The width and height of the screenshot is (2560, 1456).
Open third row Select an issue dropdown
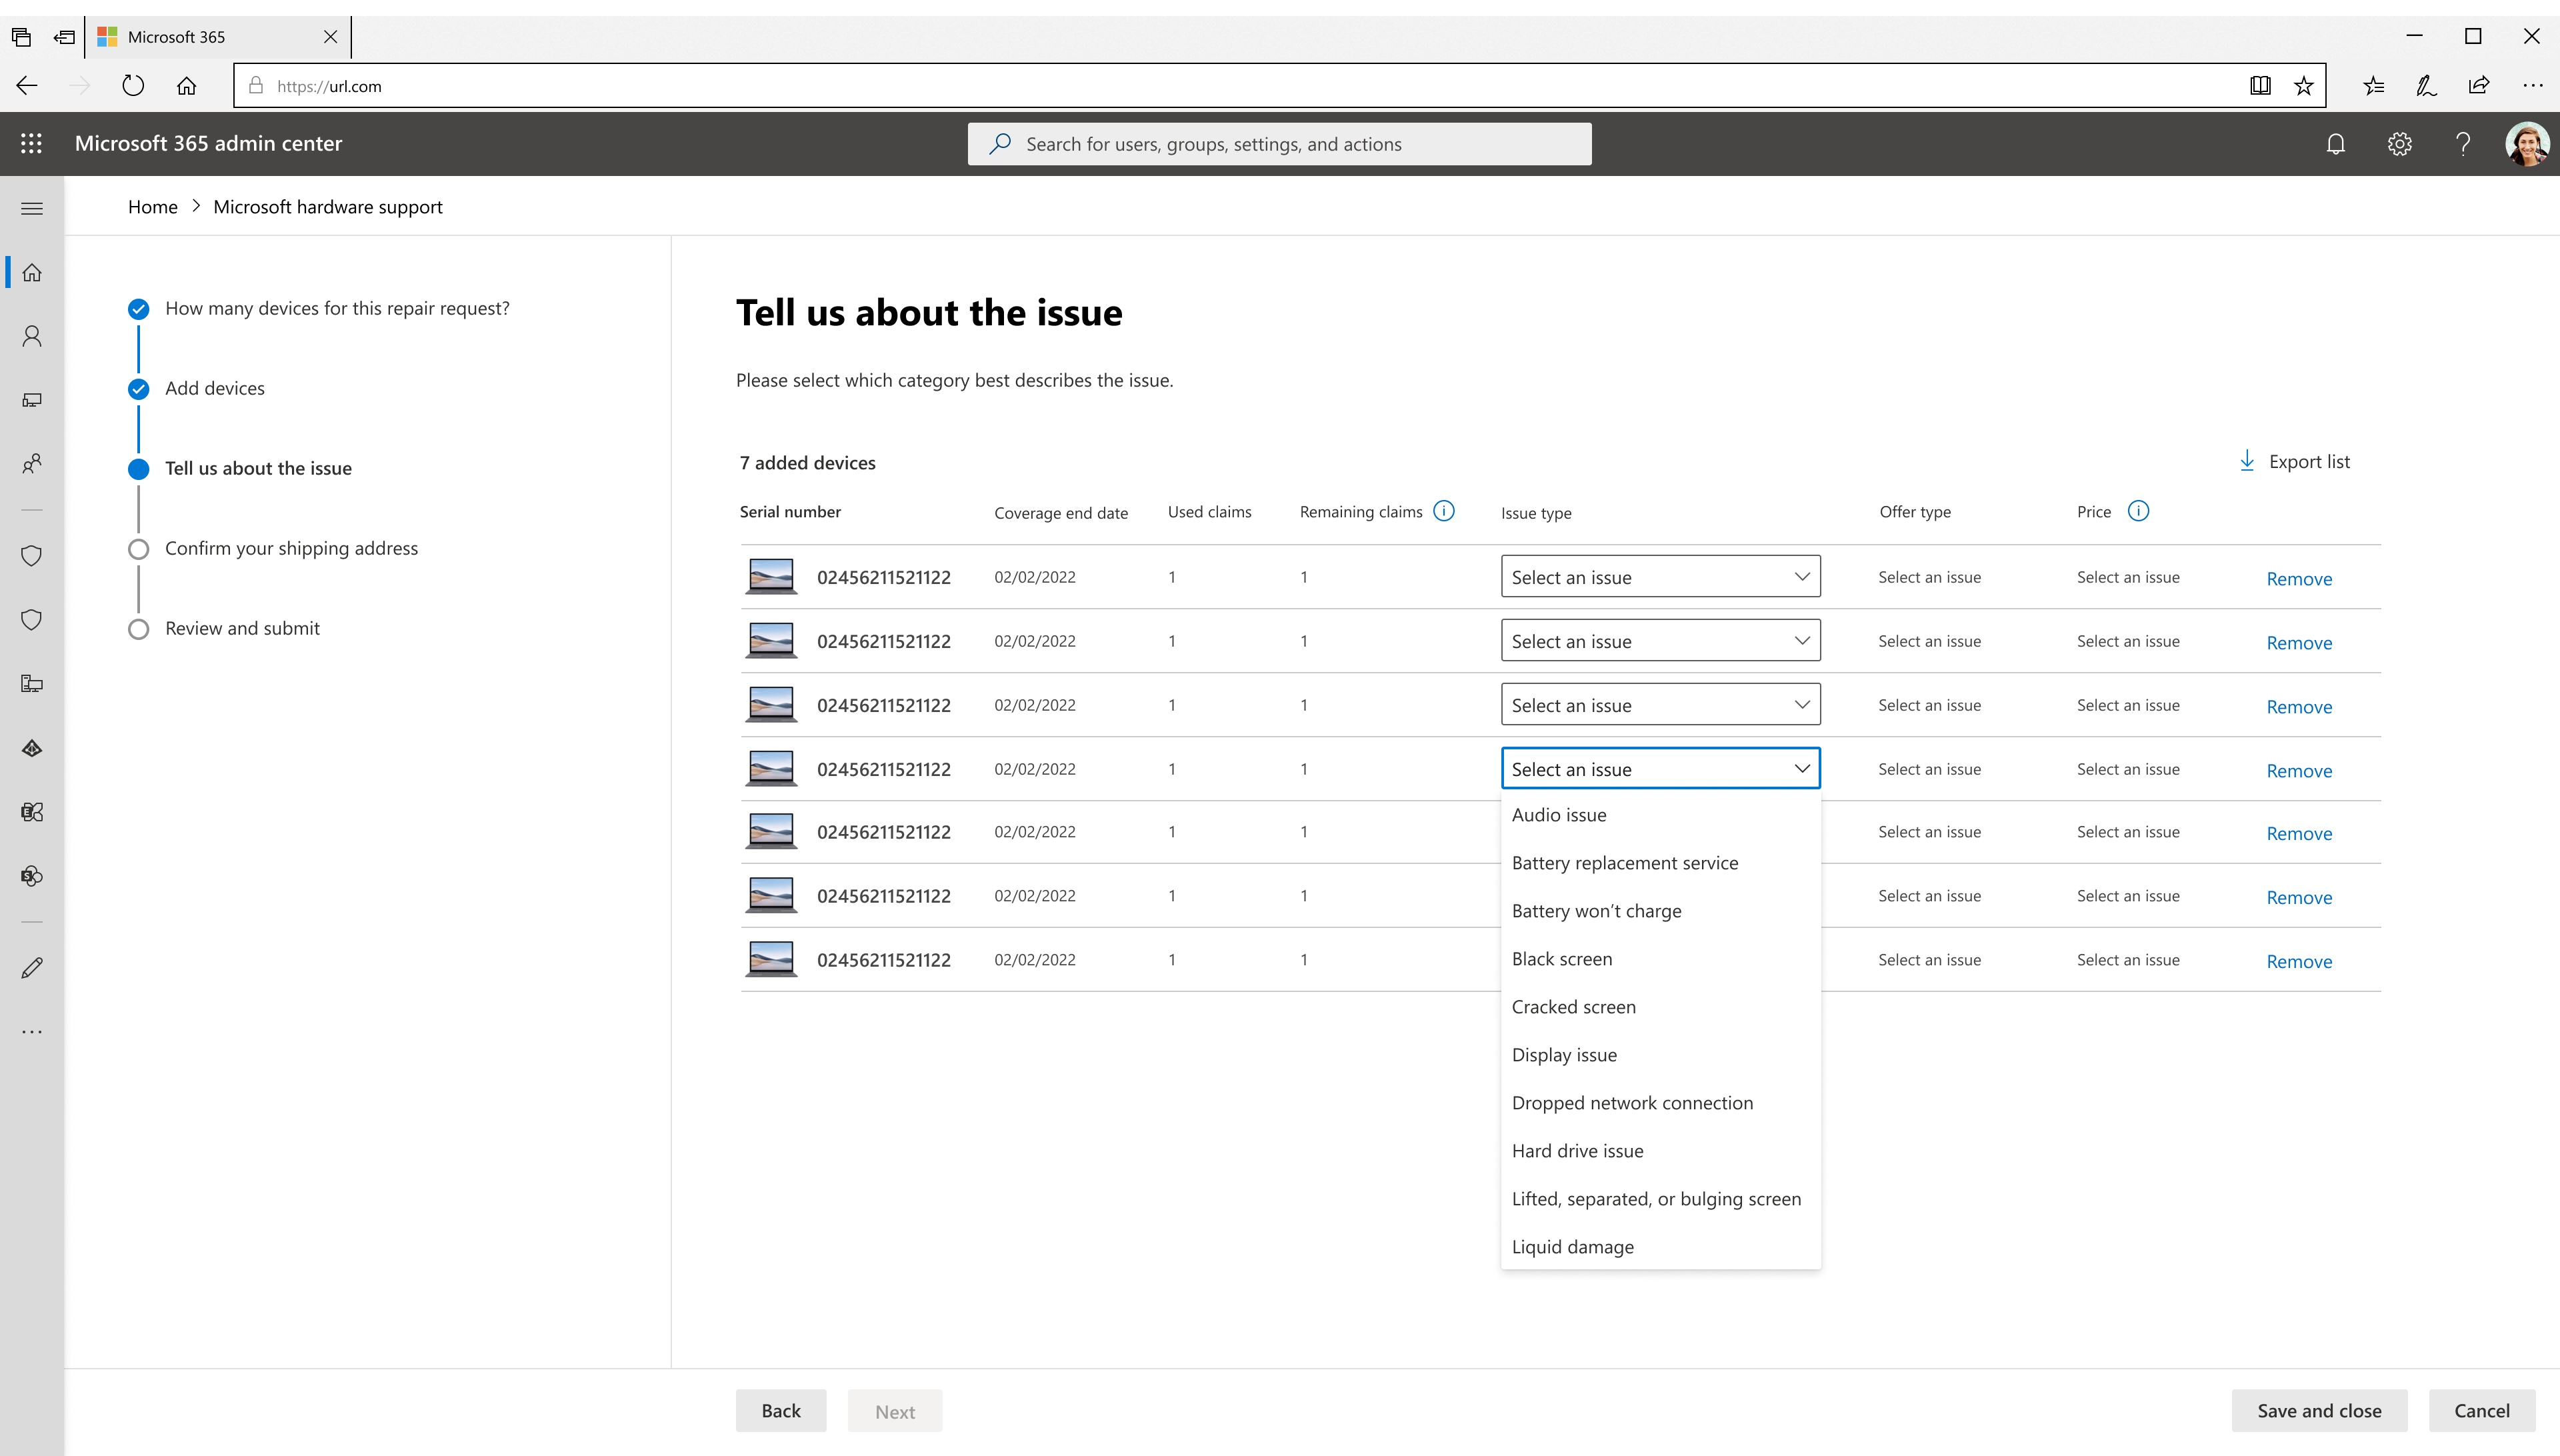[1660, 705]
